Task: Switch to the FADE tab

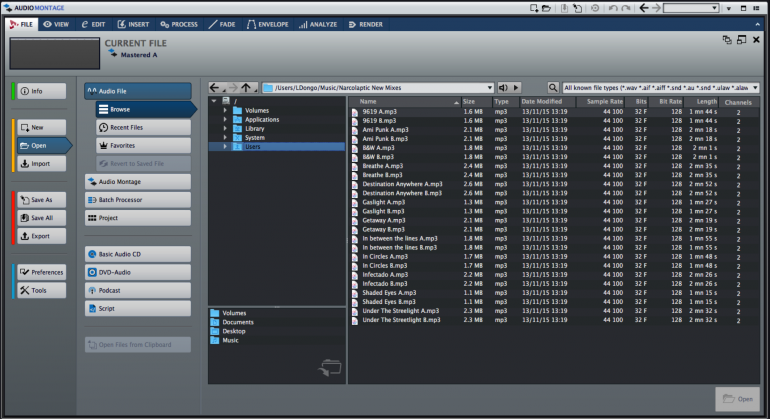Action: (222, 24)
